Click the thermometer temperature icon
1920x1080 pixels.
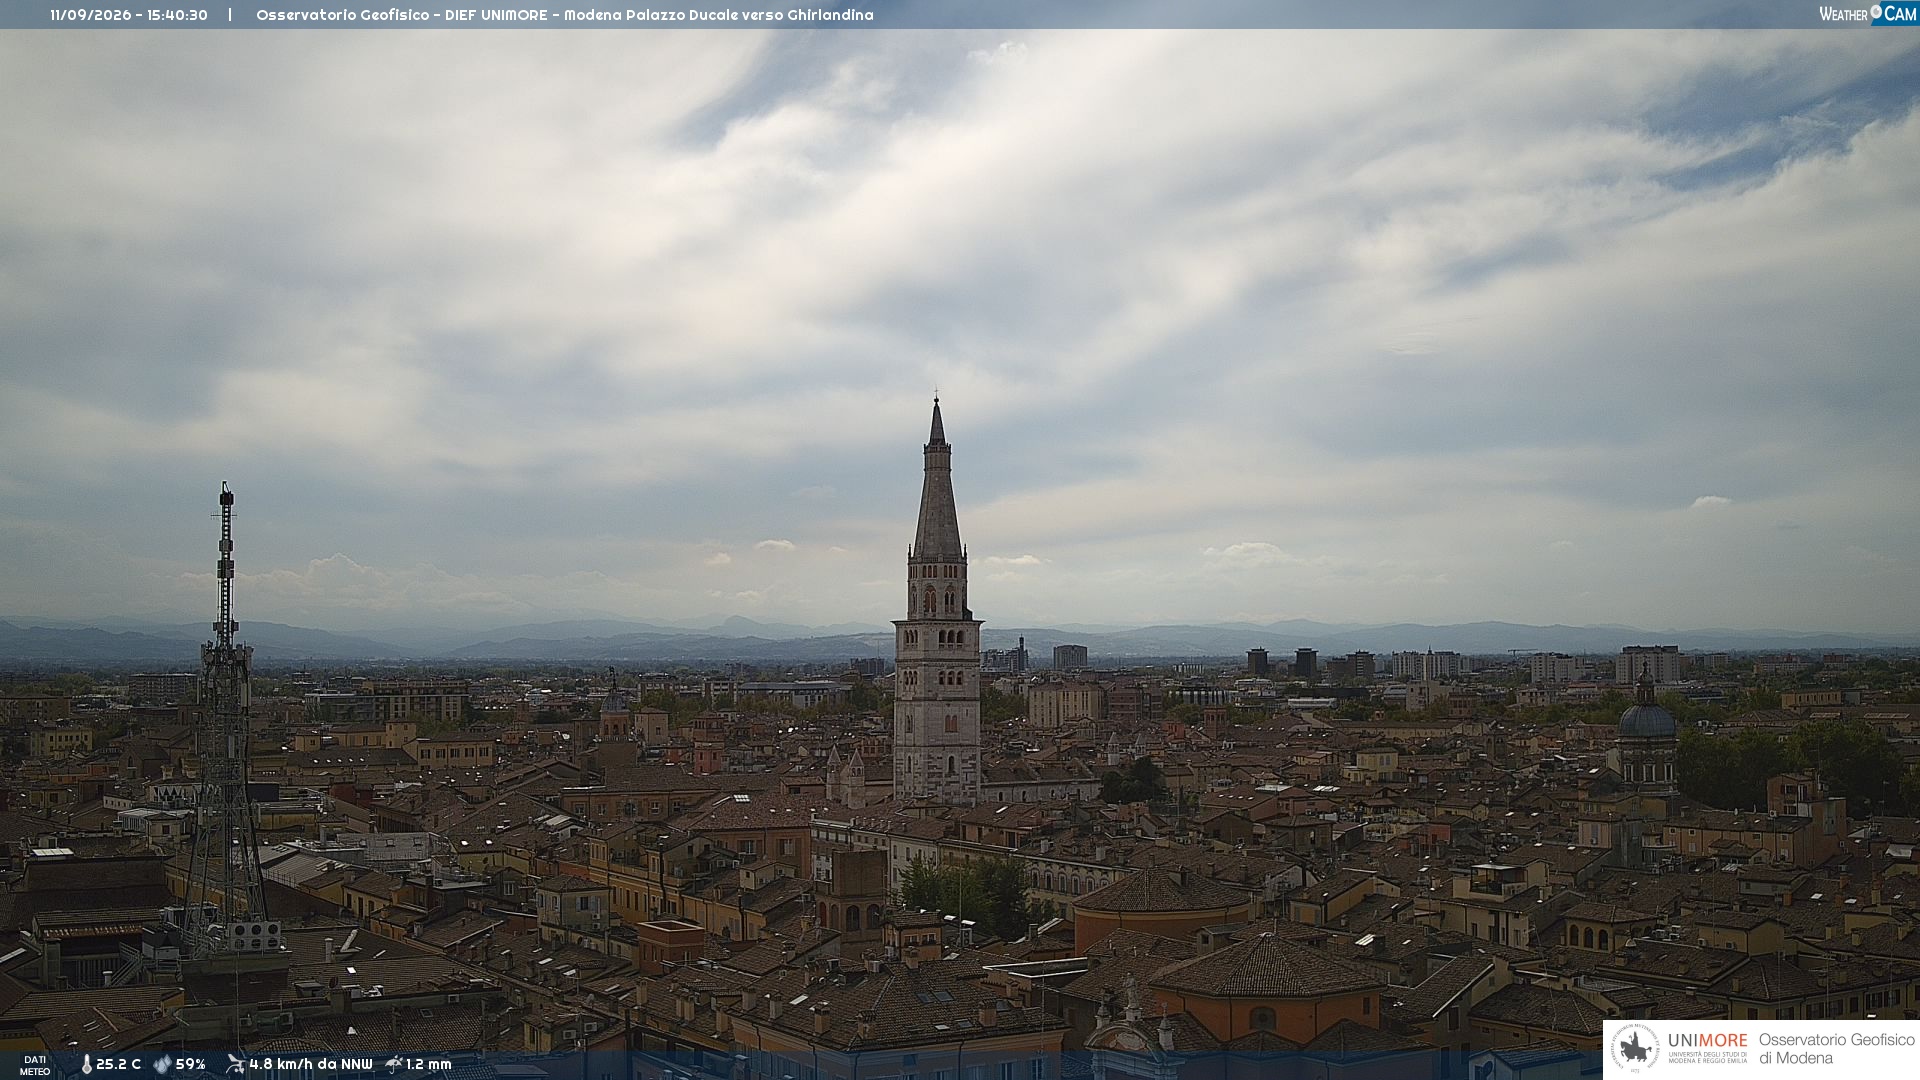(x=86, y=1065)
